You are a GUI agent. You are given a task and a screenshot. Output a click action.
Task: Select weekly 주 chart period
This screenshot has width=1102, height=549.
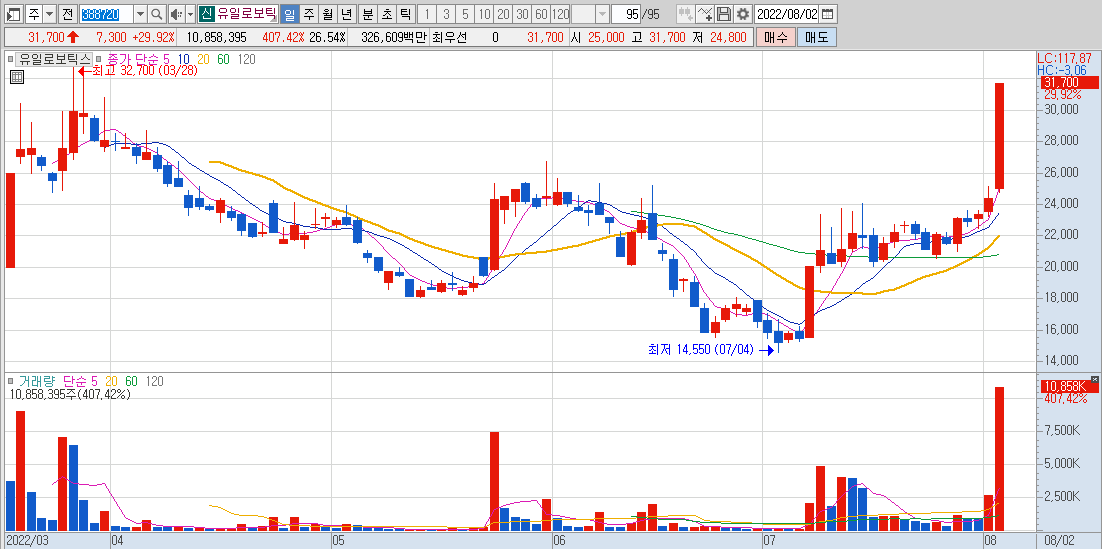pyautogui.click(x=308, y=14)
